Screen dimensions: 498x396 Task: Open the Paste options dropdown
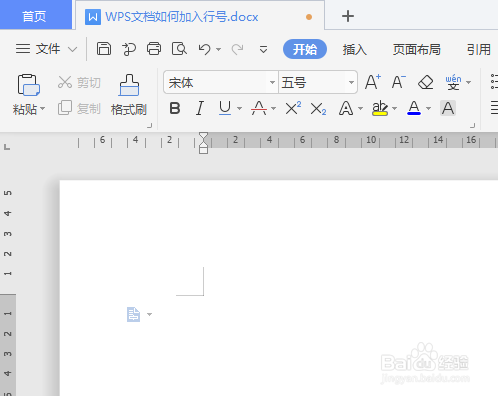[x=43, y=109]
